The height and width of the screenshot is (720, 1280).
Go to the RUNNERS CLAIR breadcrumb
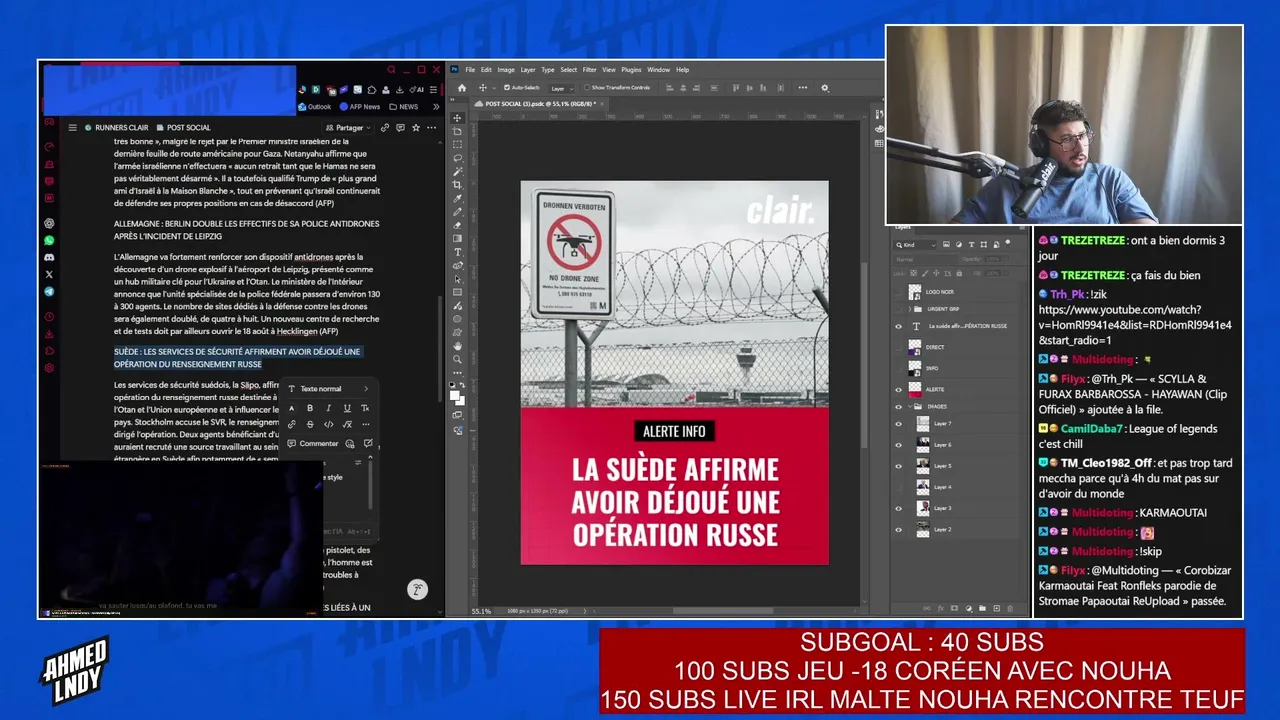click(116, 128)
